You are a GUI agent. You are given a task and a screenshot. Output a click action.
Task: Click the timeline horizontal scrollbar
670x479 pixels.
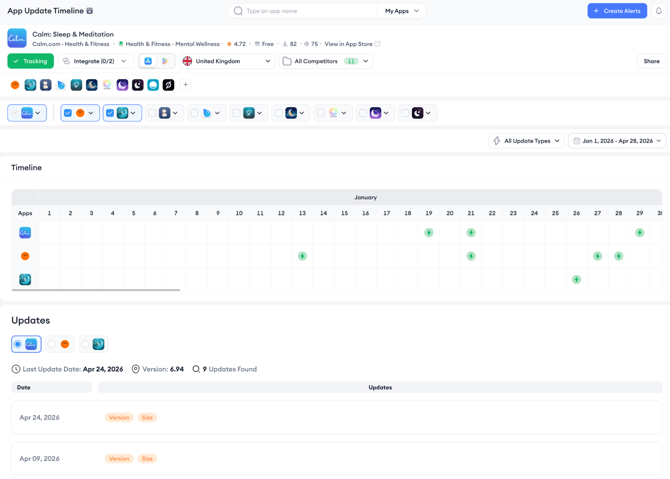click(96, 290)
